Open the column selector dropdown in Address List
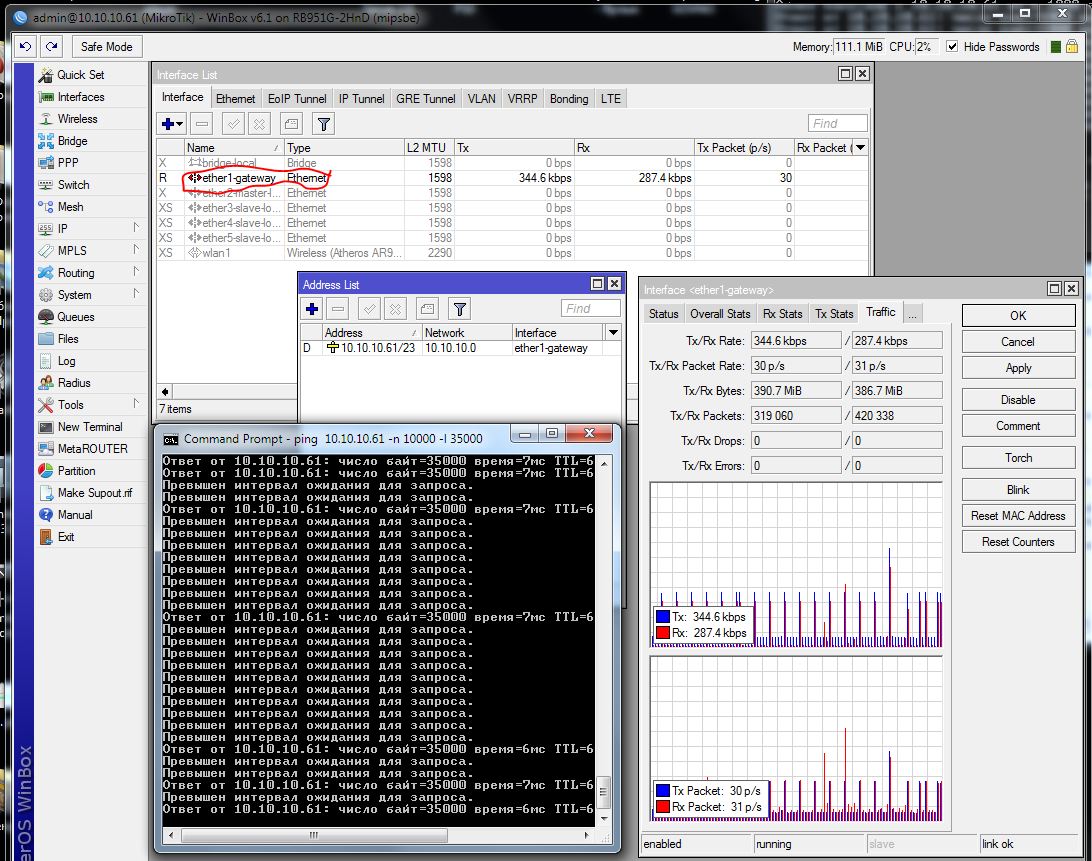The width and height of the screenshot is (1092, 861). (613, 332)
